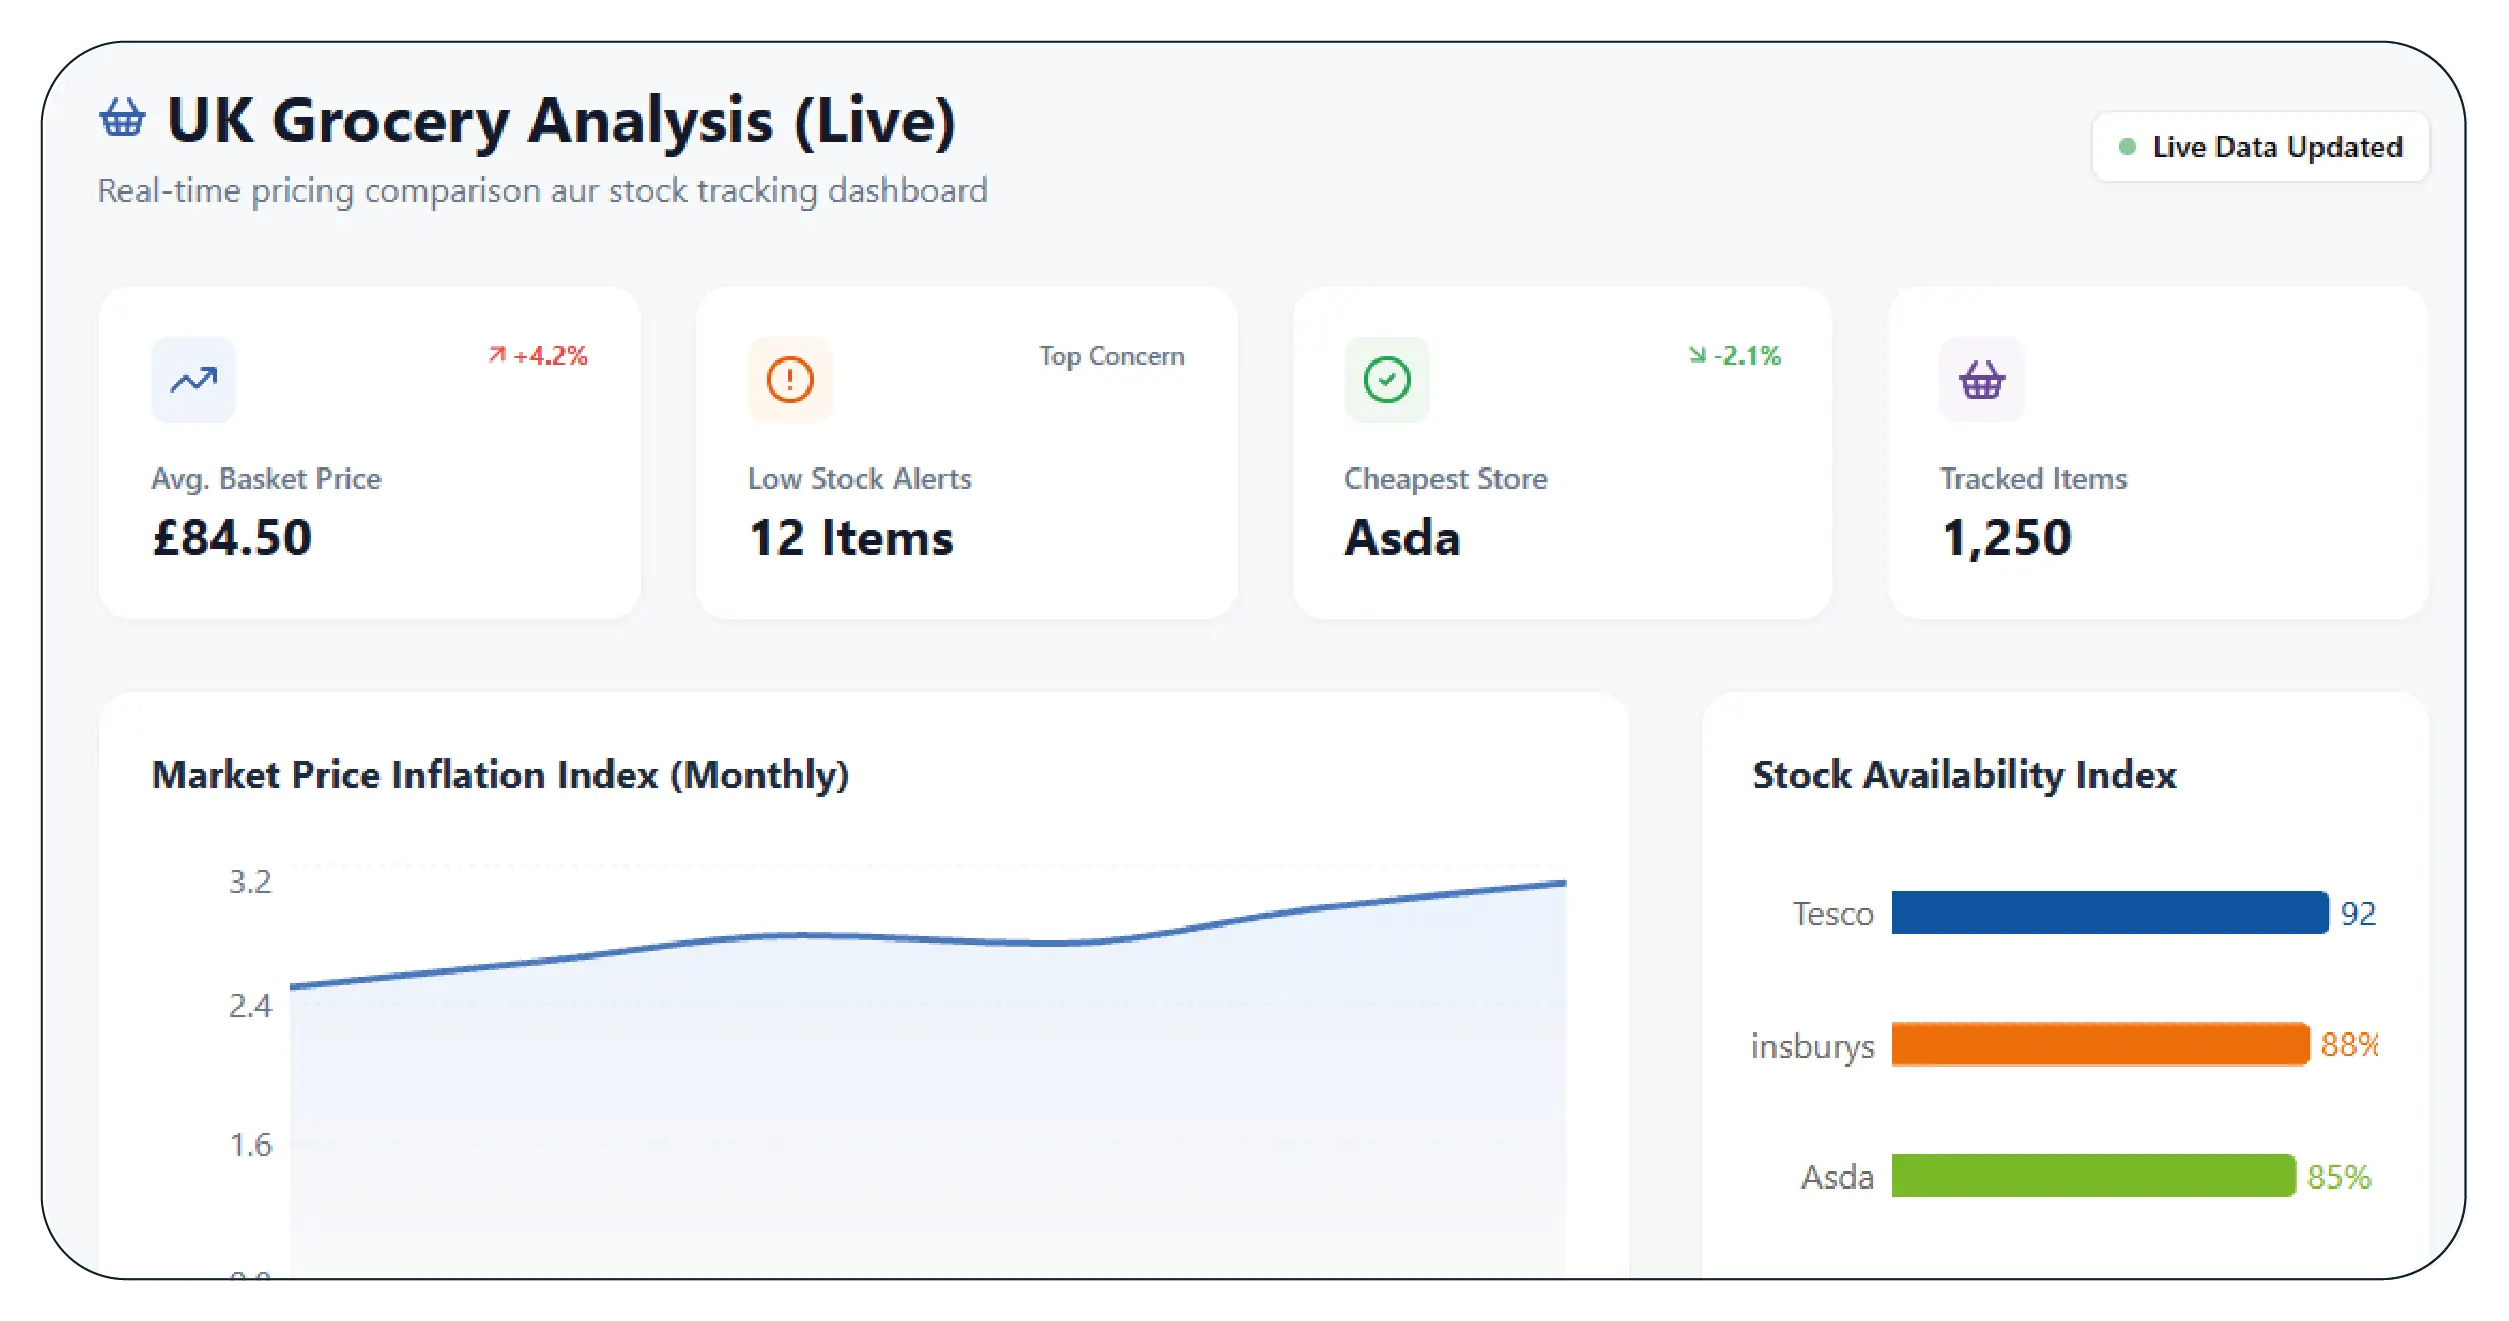Click the Top Concern label
This screenshot has height=1321, width=2509.
click(1111, 356)
